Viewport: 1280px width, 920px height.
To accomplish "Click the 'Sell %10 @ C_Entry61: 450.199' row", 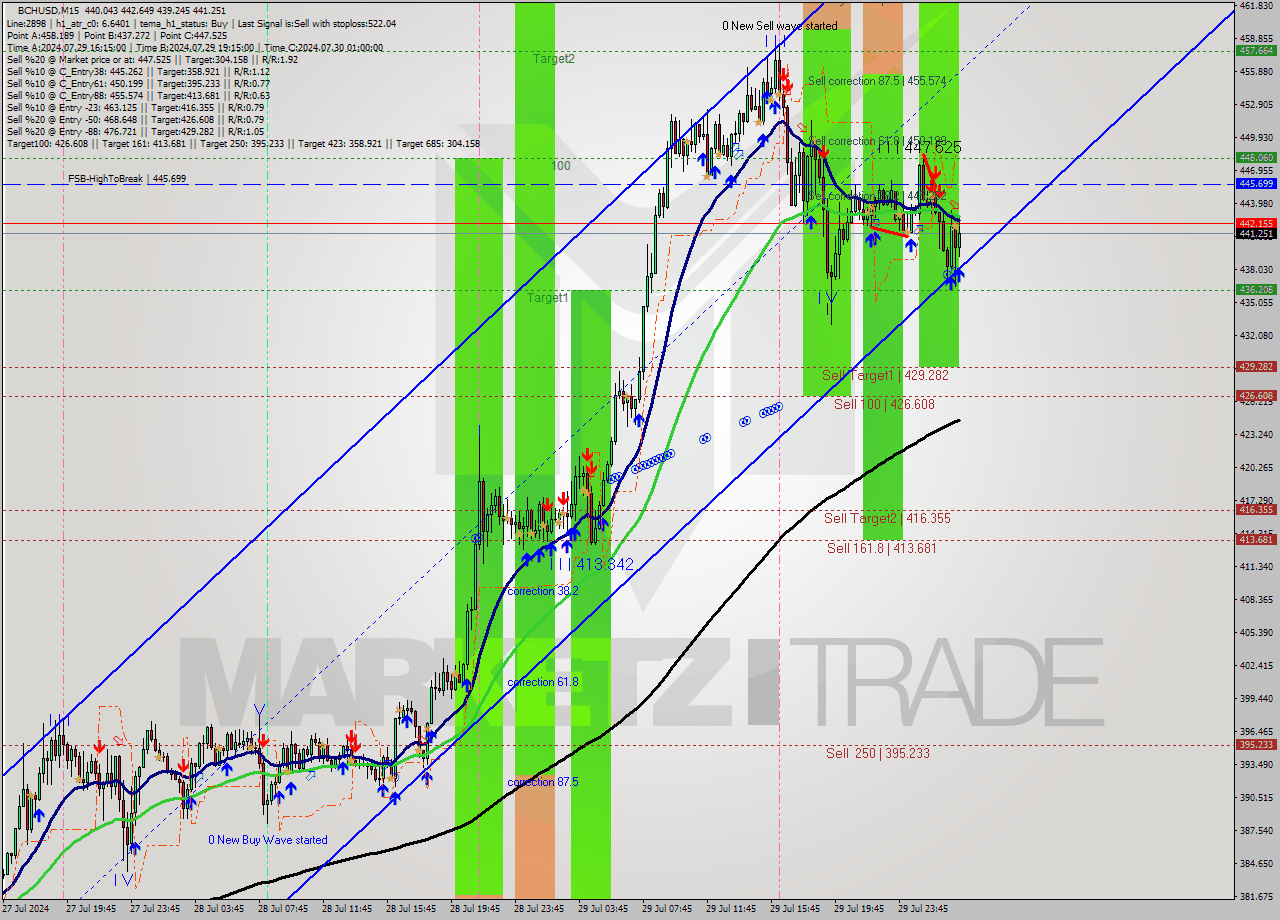I will click(x=138, y=83).
